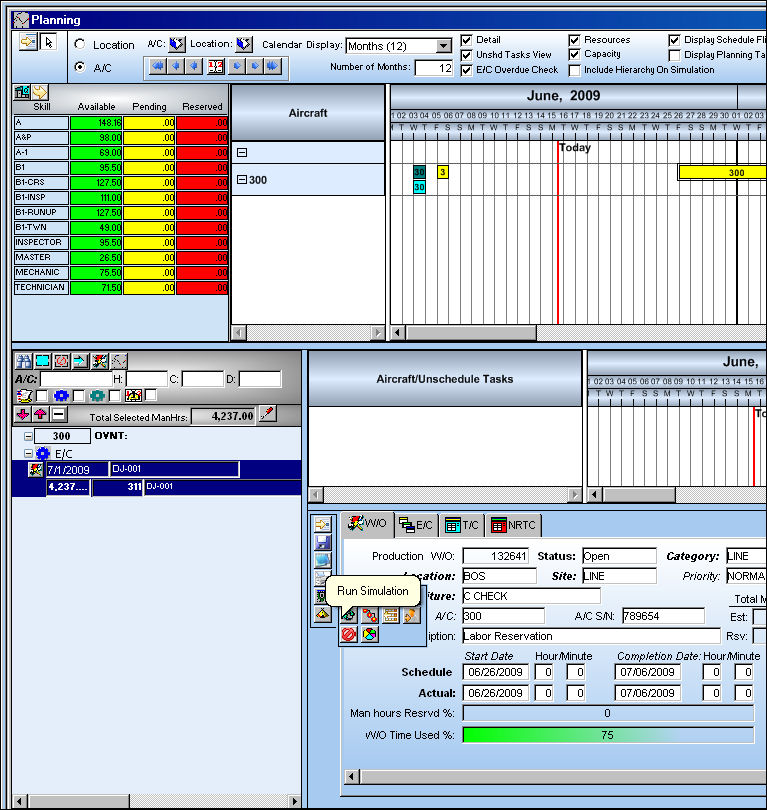Screen dimensions: 767x810
Task: Click the INSPECTOR skill row label
Action: (x=41, y=242)
